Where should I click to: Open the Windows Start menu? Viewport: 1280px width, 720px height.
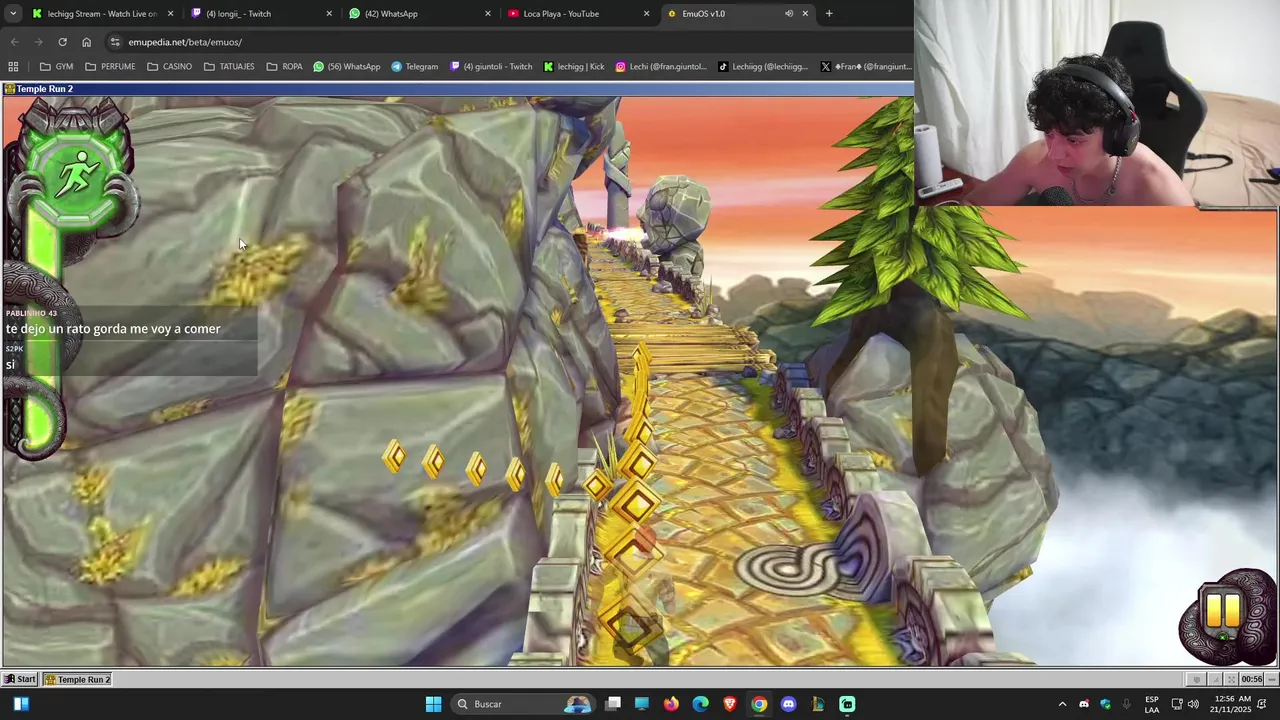click(x=433, y=704)
